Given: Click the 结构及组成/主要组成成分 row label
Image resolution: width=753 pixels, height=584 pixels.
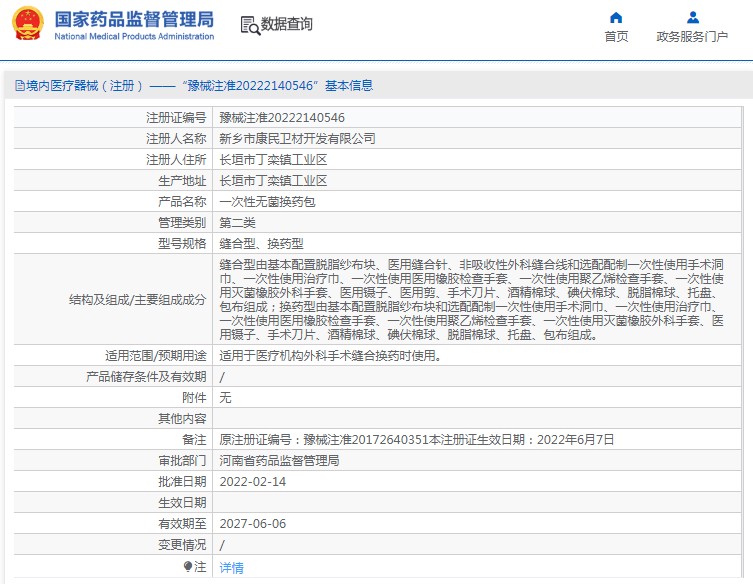Looking at the screenshot, I should pos(137,300).
